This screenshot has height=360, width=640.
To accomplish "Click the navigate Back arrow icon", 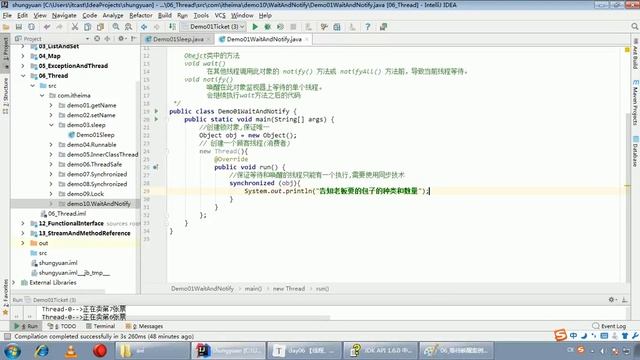I will (144, 27).
